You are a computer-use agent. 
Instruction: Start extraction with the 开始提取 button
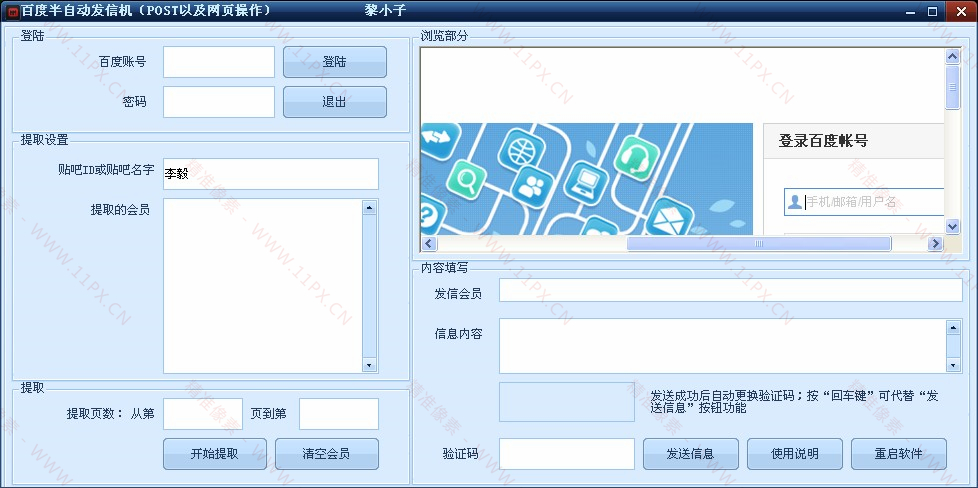pyautogui.click(x=214, y=454)
